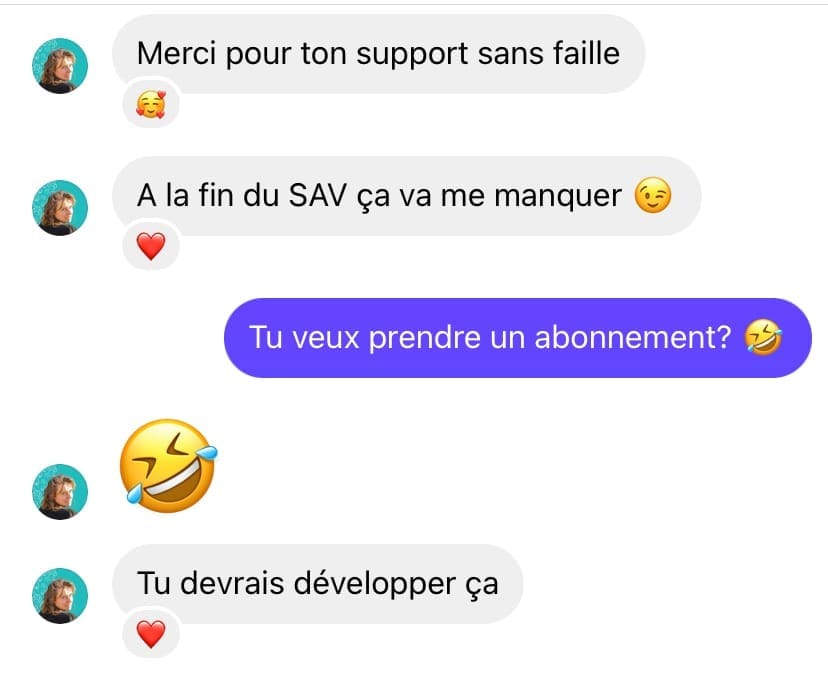Select the "Merci pour ton support sans faille" bubble
Image resolution: width=828 pixels, height=676 pixels.
tap(379, 54)
